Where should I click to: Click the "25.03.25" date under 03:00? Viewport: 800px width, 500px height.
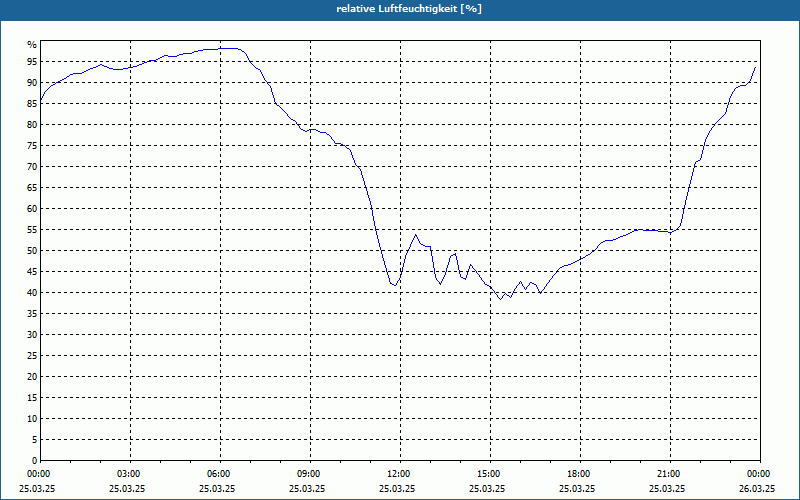128,488
